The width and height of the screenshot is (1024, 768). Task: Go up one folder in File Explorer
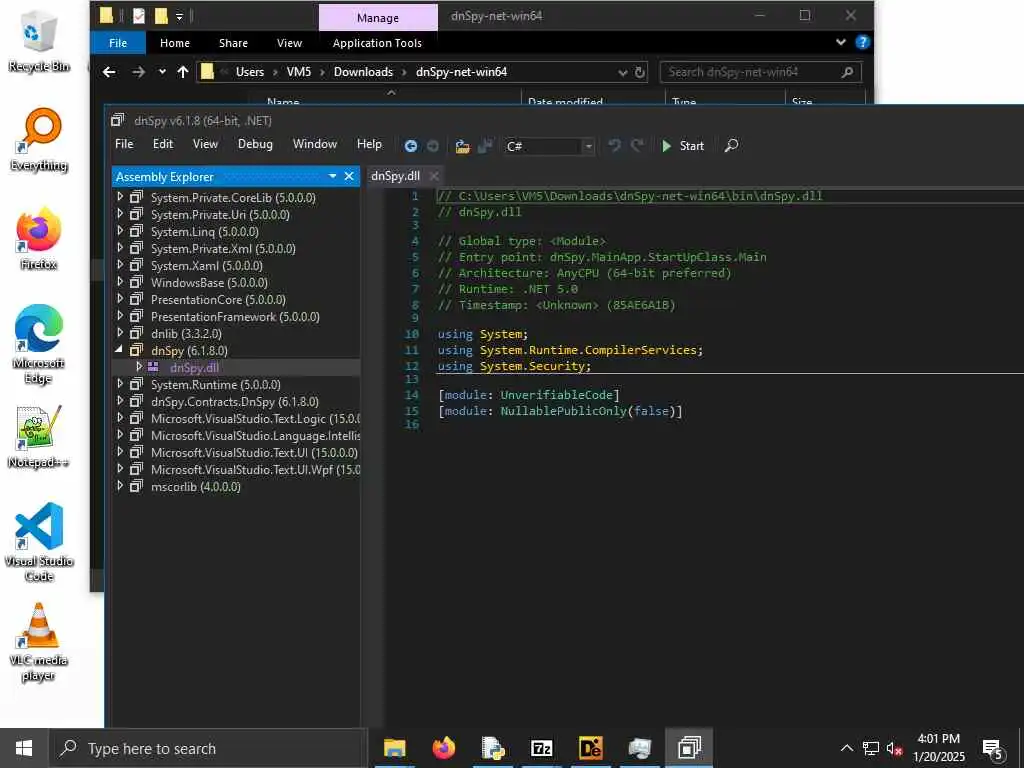183,72
